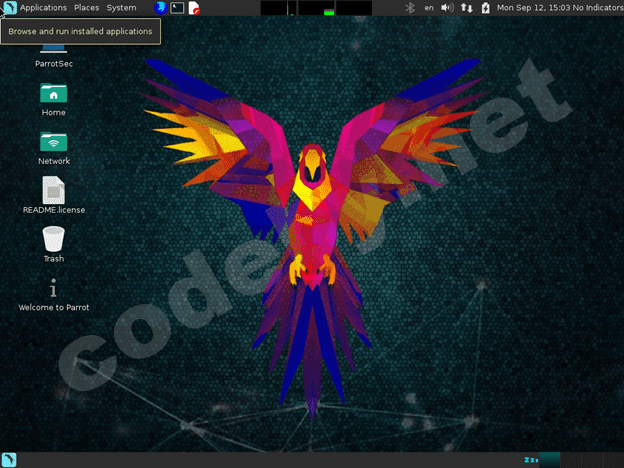Select the ParrotSec desktop icon
624x468 pixels.
coord(54,57)
